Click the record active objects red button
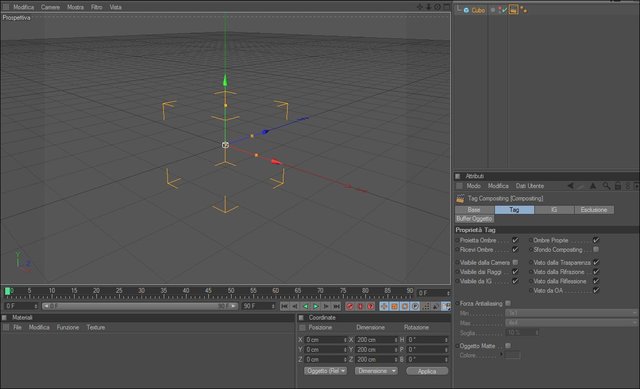The image size is (640, 389). [x=350, y=306]
